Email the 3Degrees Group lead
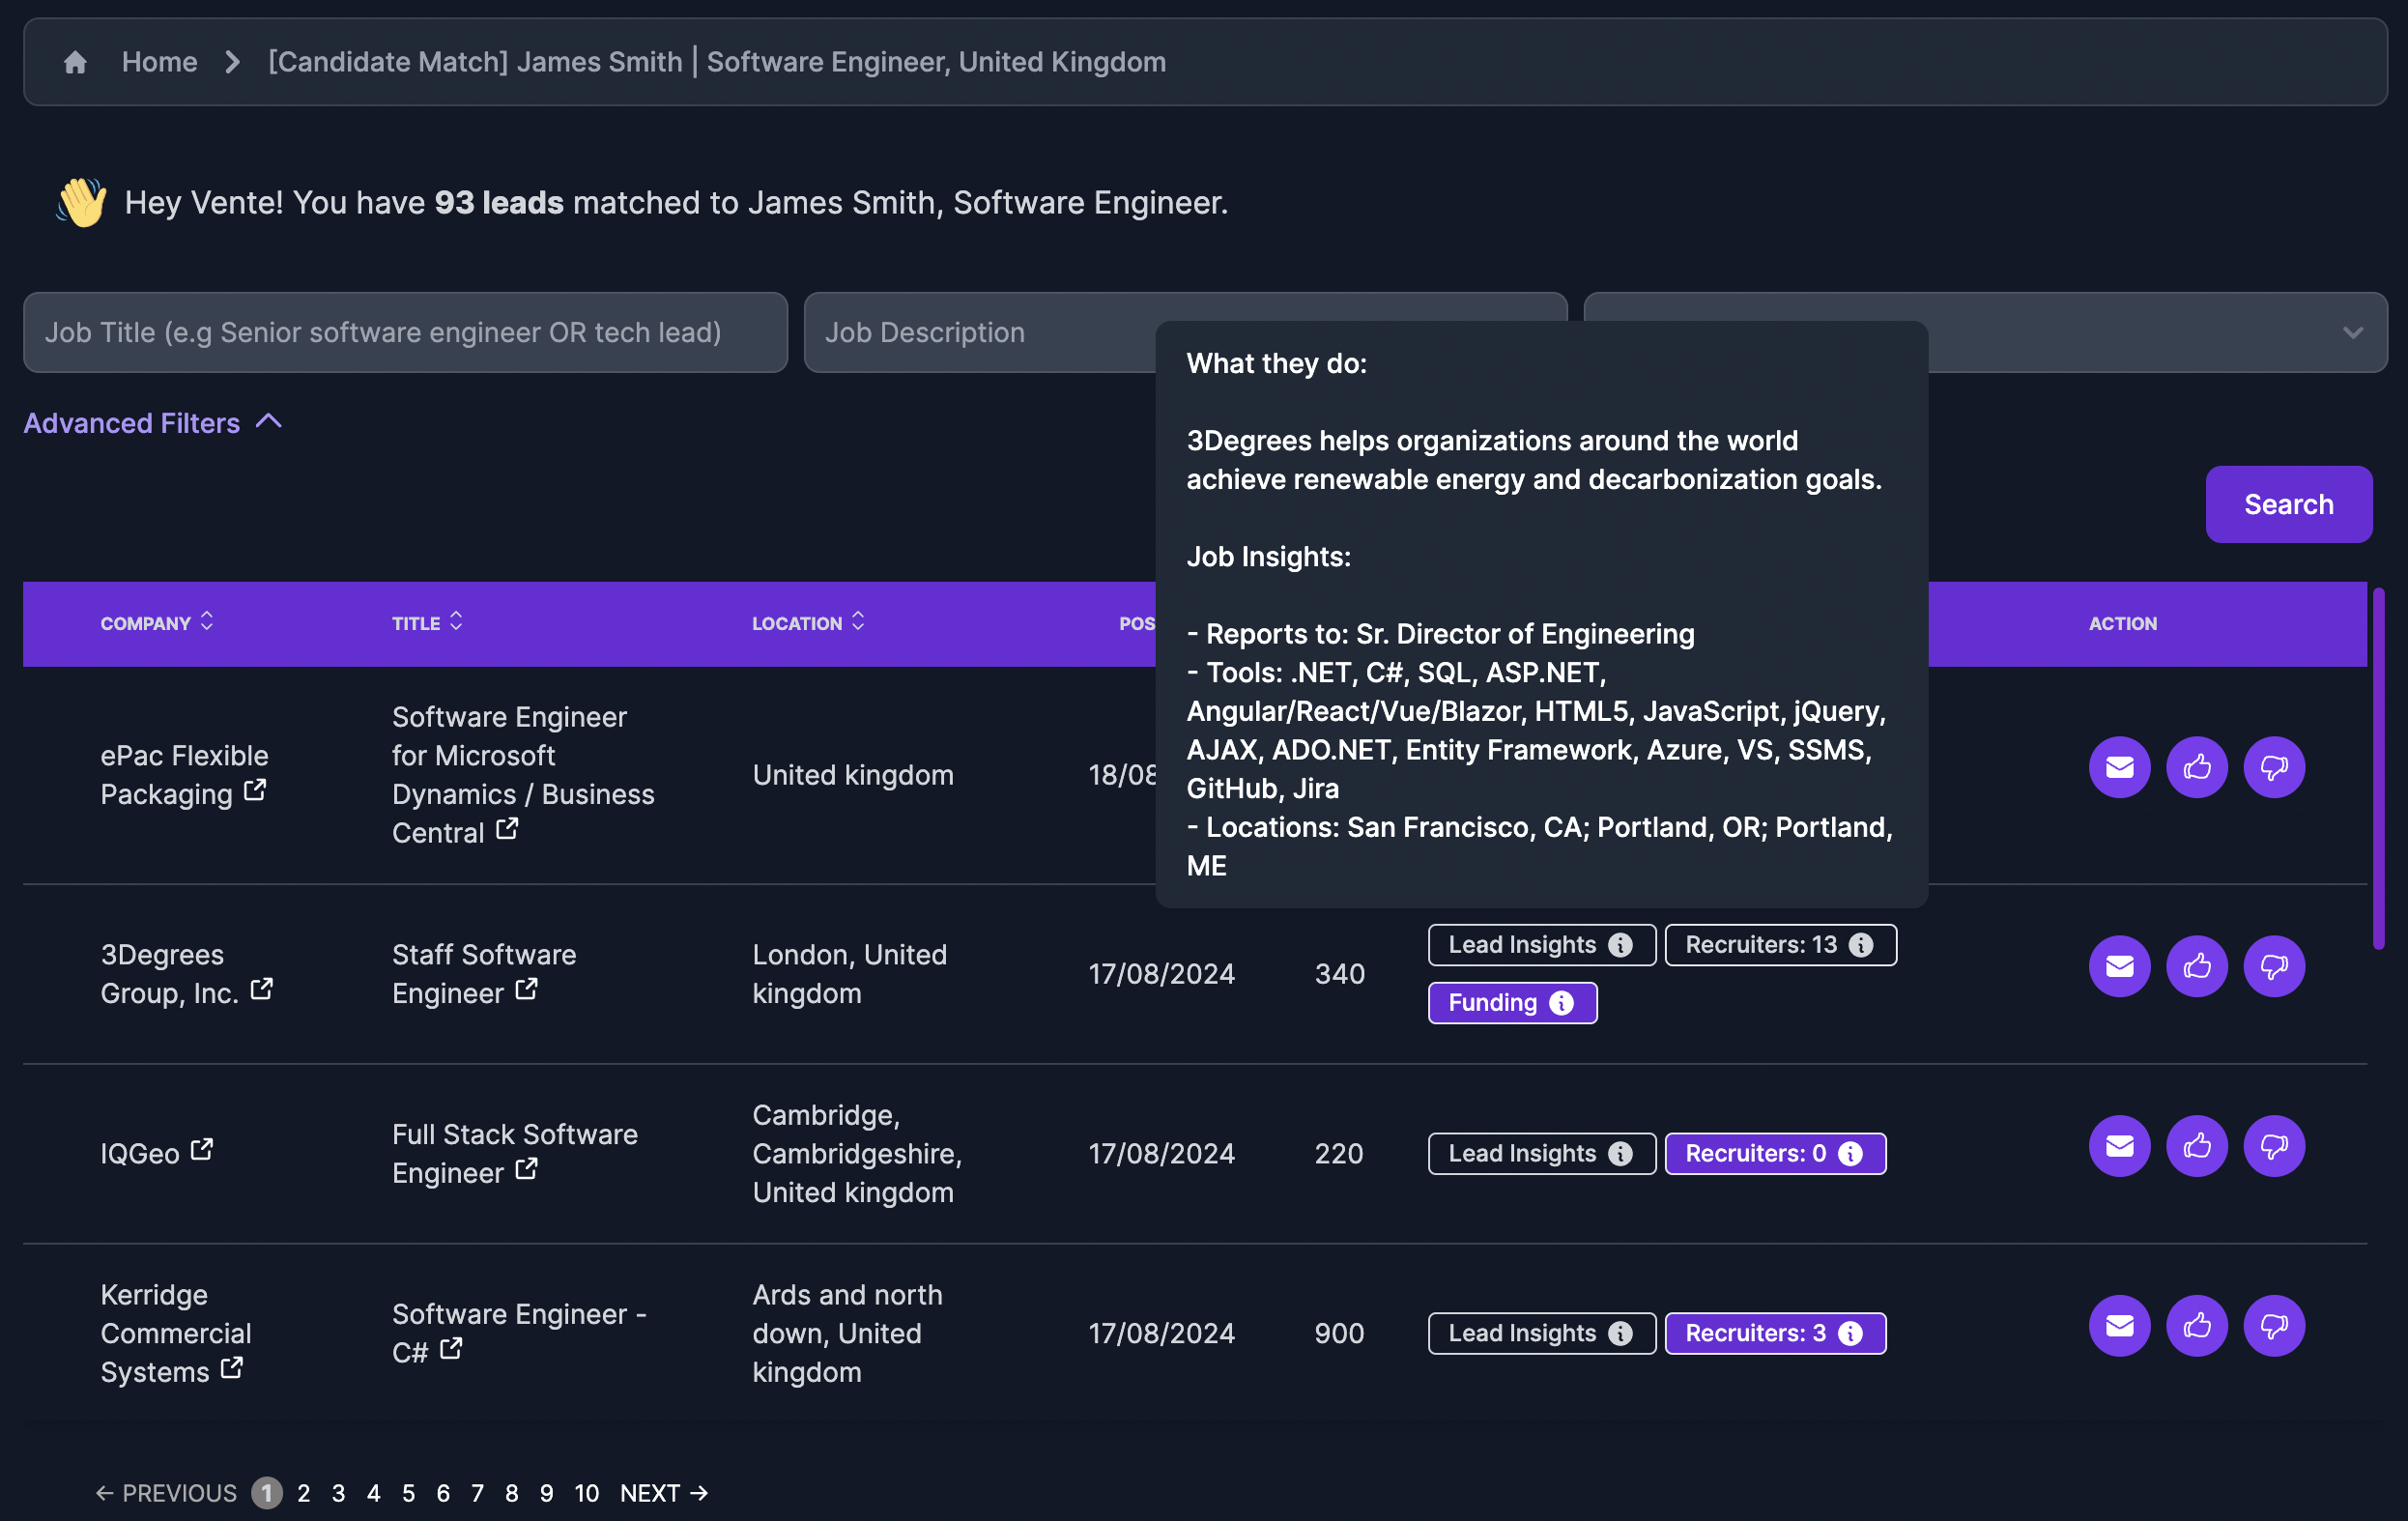2408x1521 pixels. point(2119,966)
